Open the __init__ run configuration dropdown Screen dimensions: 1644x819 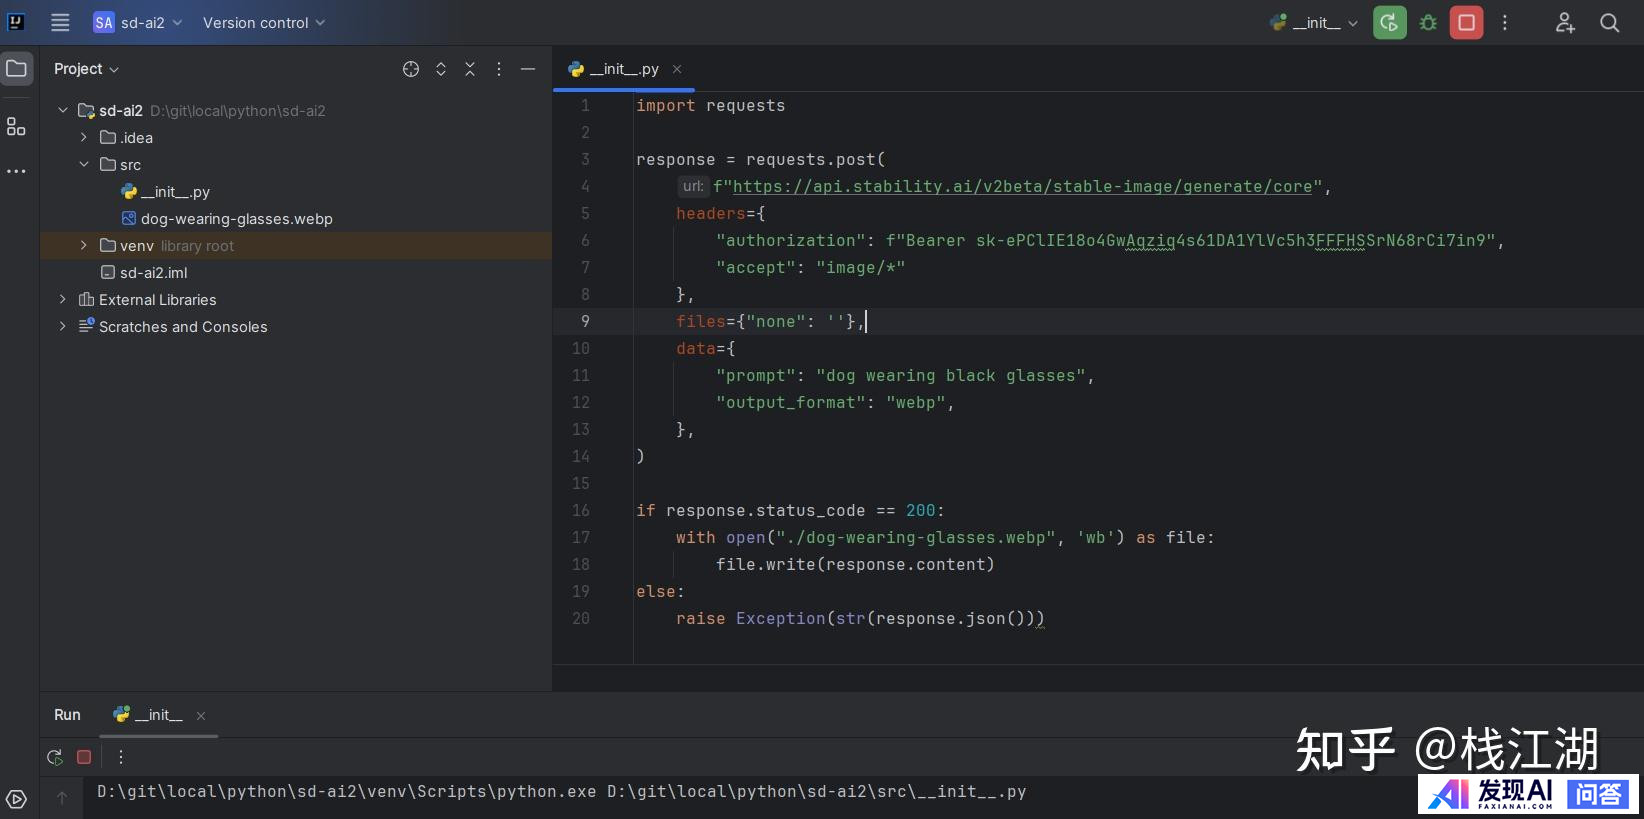coord(1314,22)
